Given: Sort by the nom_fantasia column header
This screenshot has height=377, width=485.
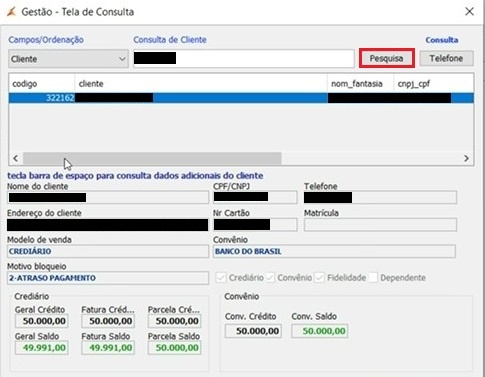Looking at the screenshot, I should [x=360, y=84].
